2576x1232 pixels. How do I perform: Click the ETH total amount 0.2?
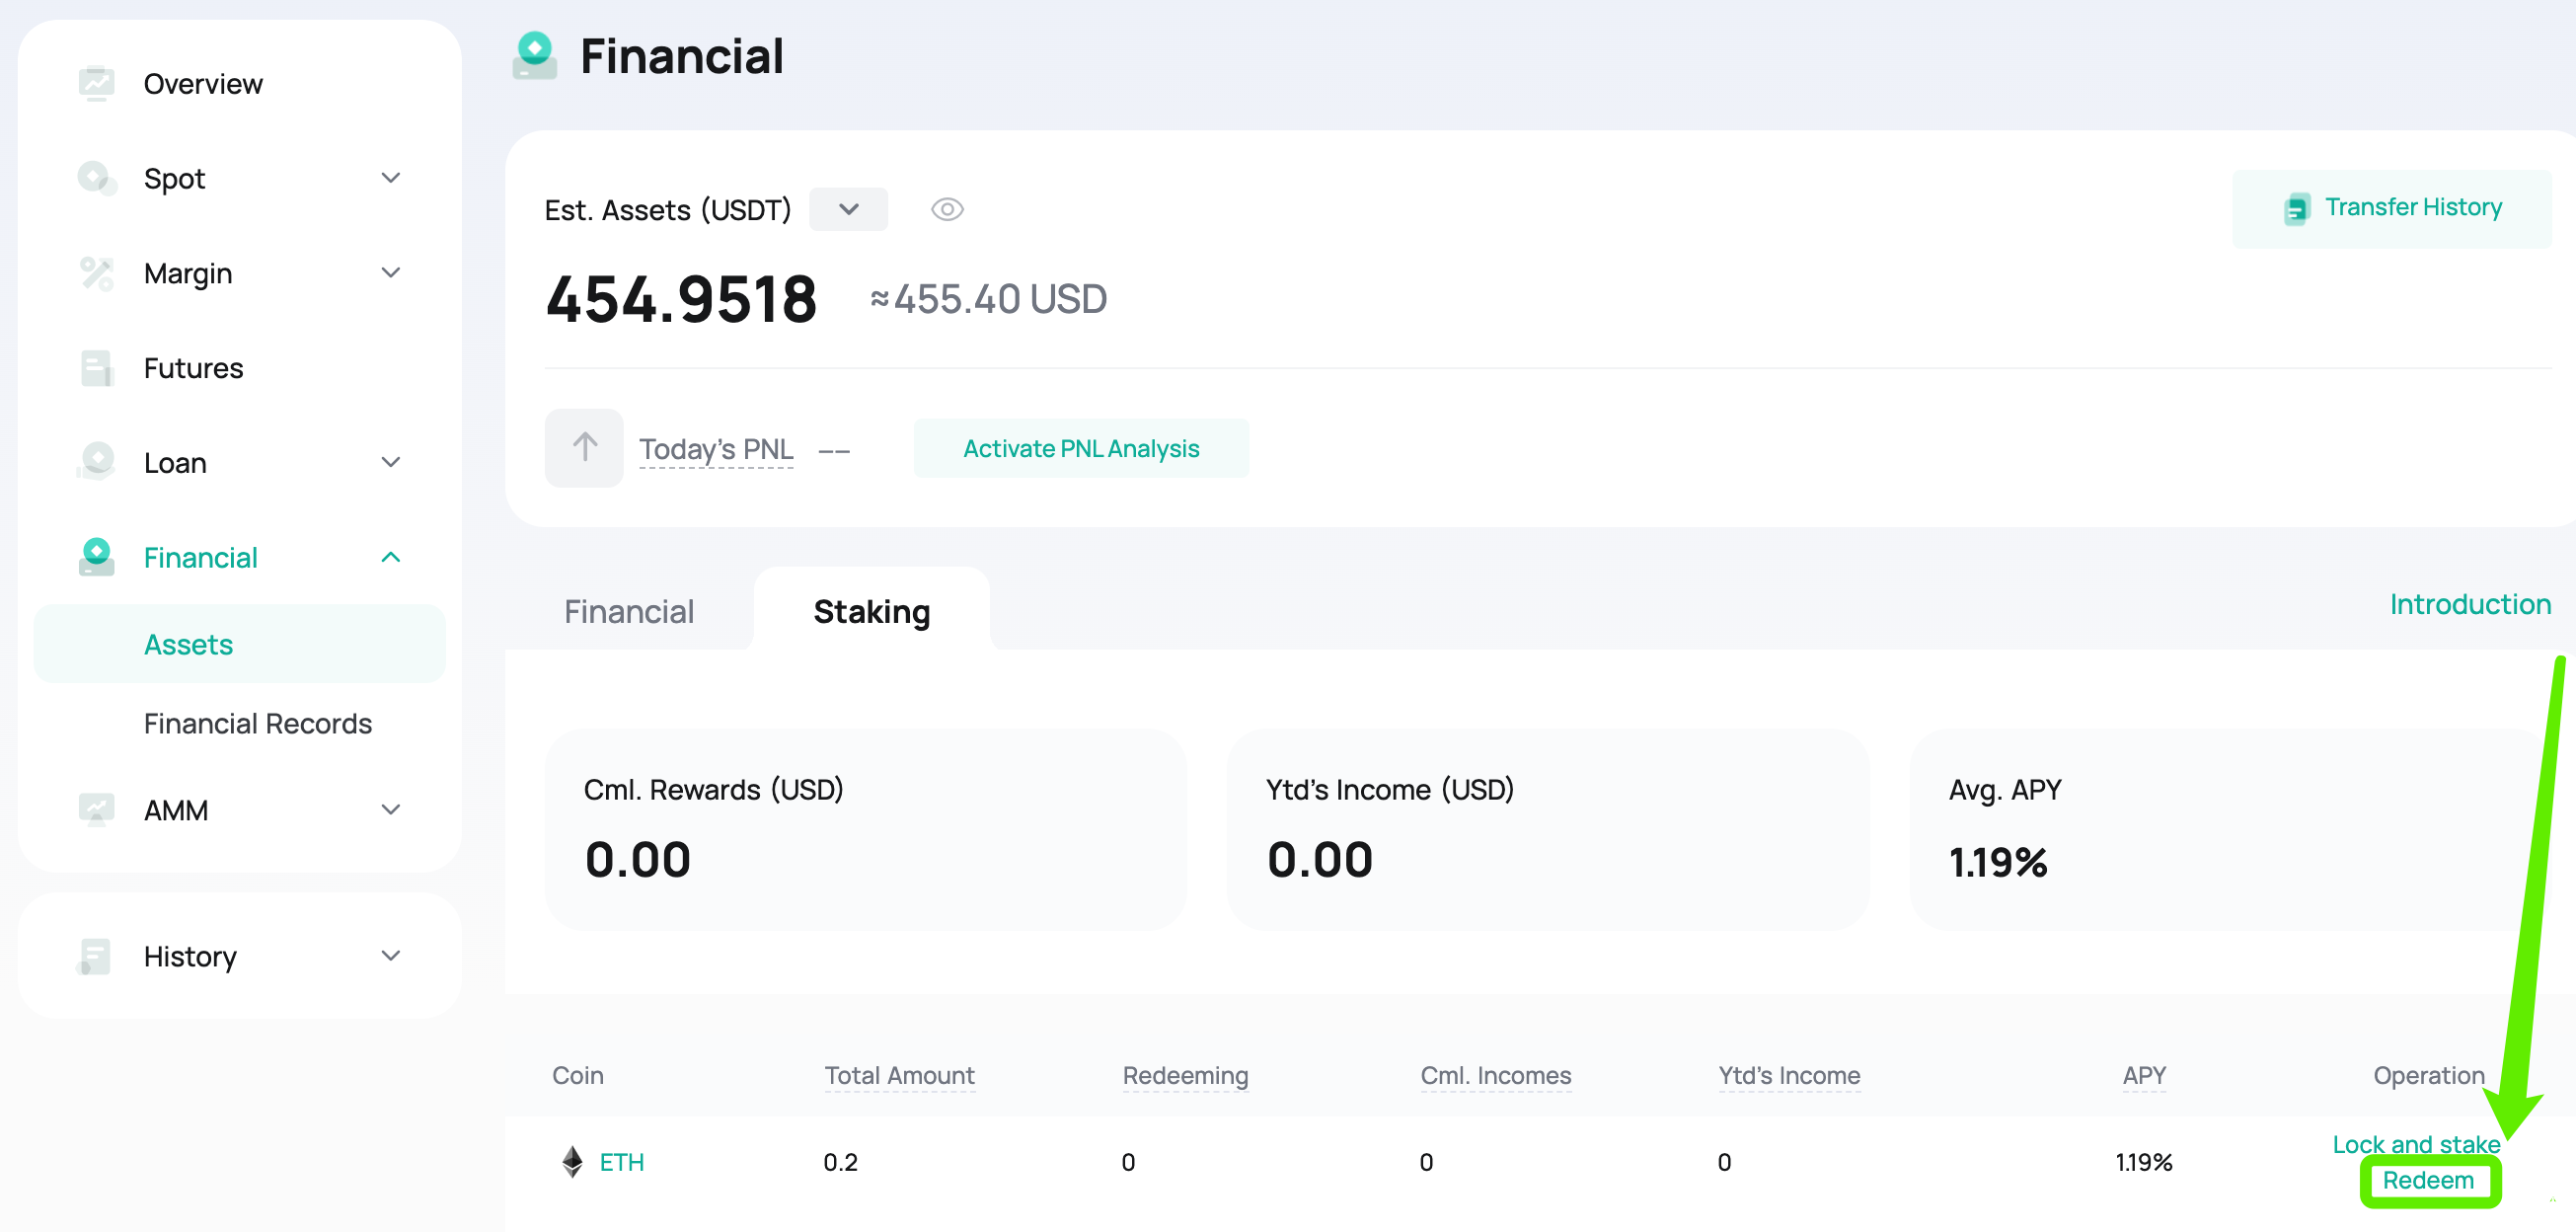click(x=840, y=1162)
